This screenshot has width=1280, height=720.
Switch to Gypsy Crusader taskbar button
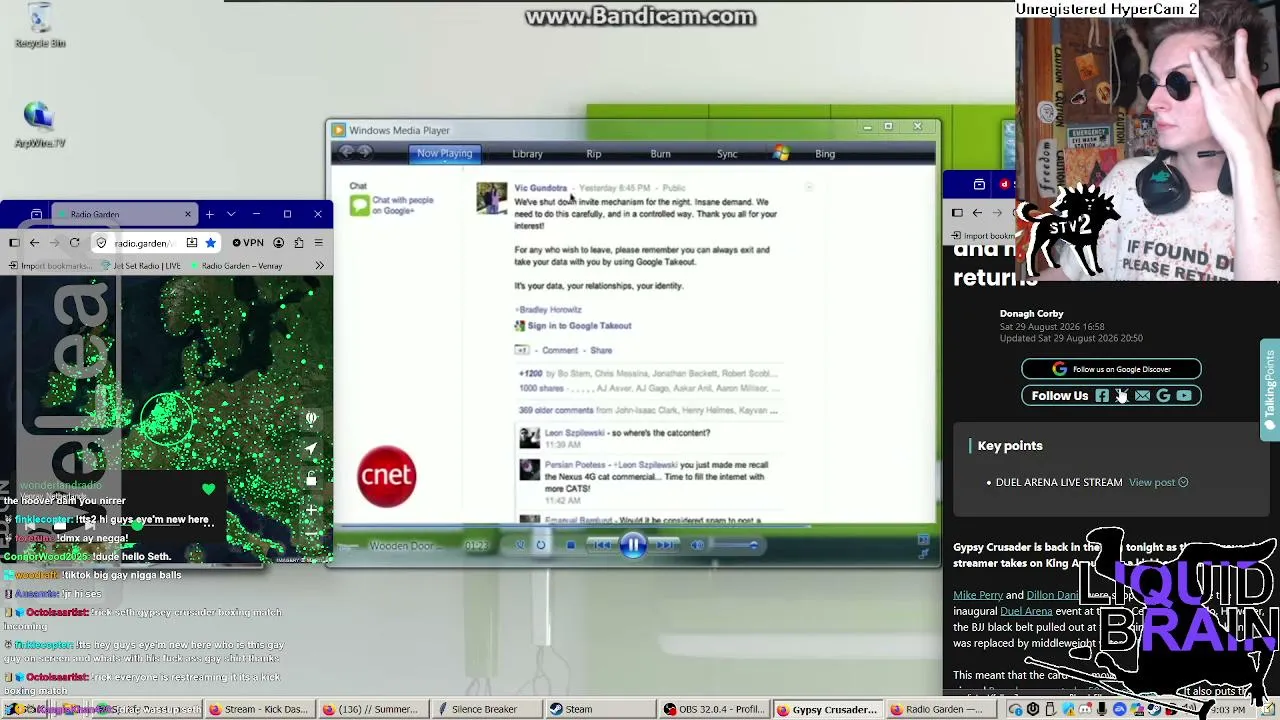coord(827,710)
